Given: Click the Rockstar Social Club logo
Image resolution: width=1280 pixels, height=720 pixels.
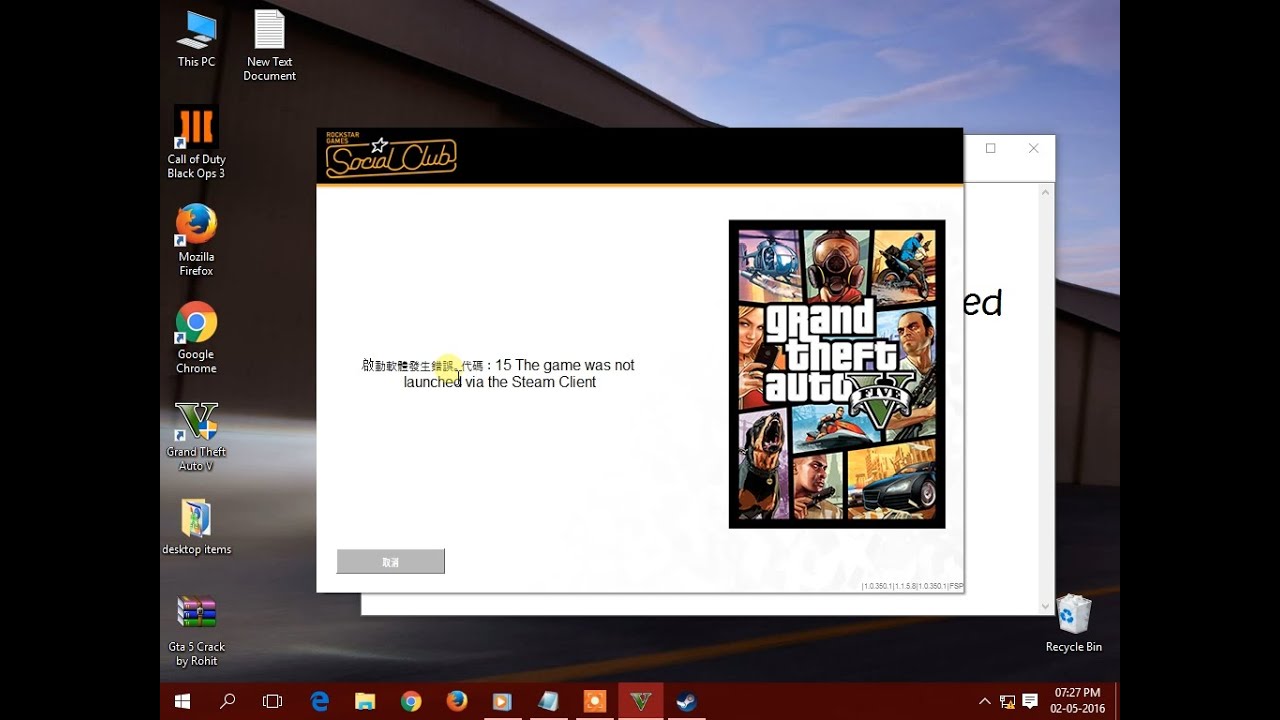Looking at the screenshot, I should coord(391,155).
